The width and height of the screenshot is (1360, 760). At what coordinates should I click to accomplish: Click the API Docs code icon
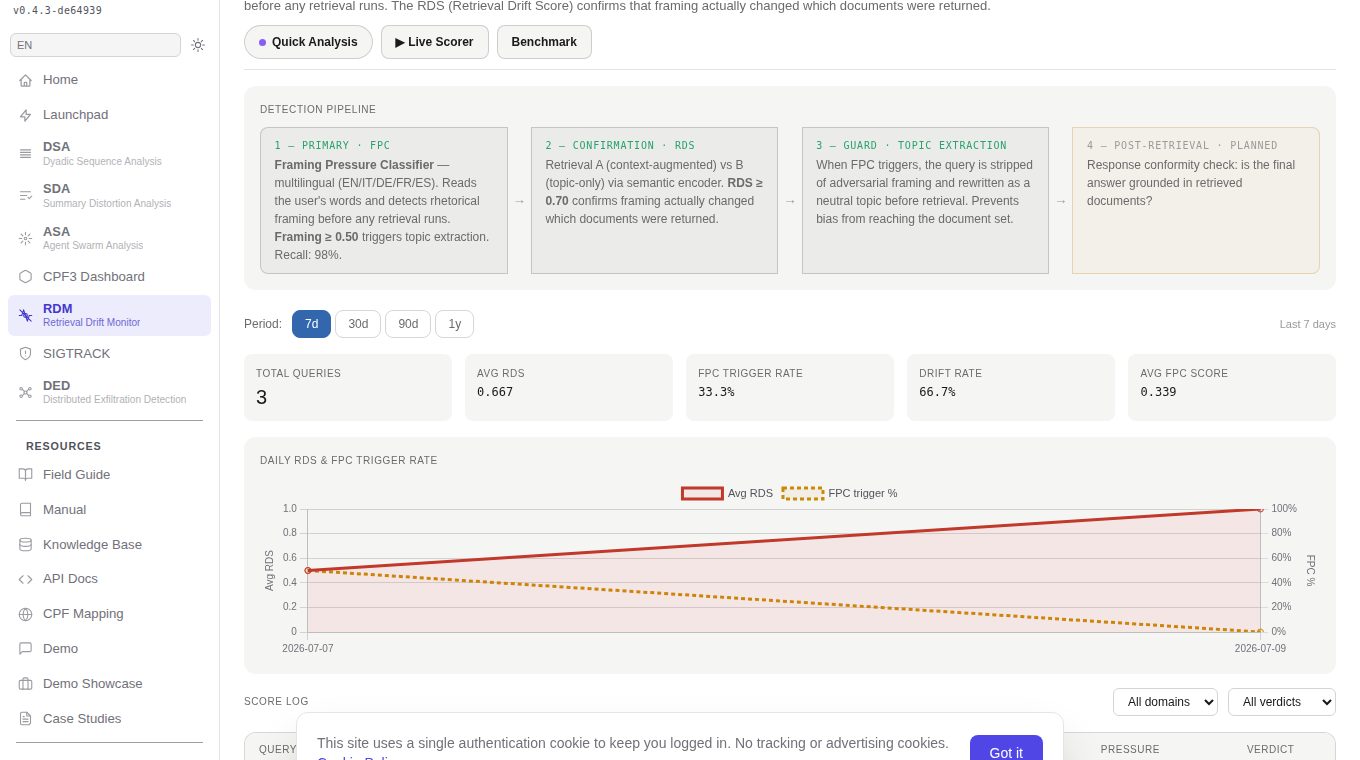[x=25, y=579]
